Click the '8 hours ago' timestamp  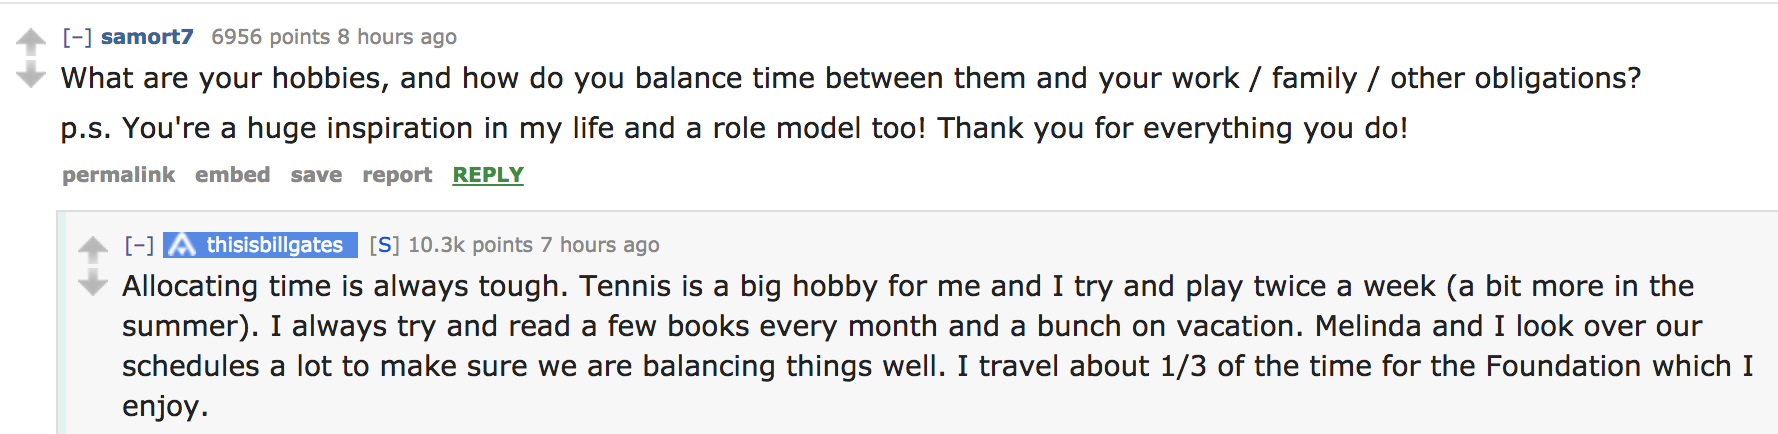397,37
